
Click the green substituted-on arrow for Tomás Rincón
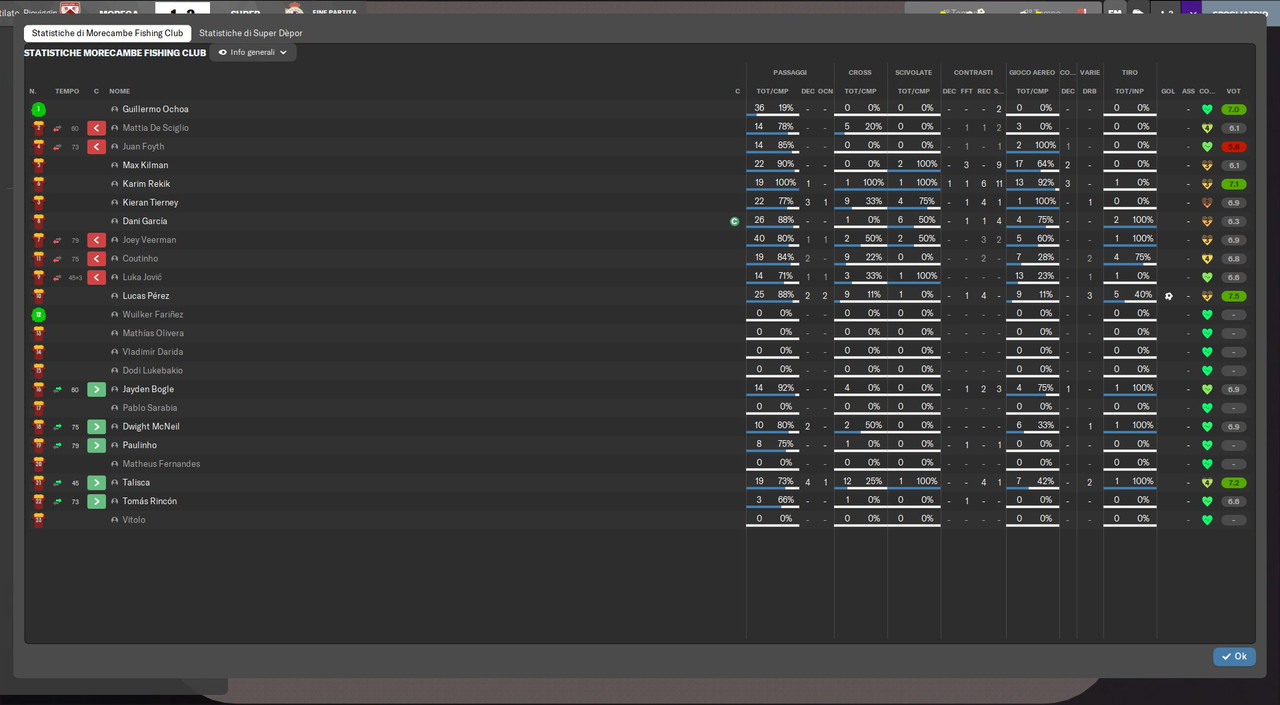tap(96, 501)
